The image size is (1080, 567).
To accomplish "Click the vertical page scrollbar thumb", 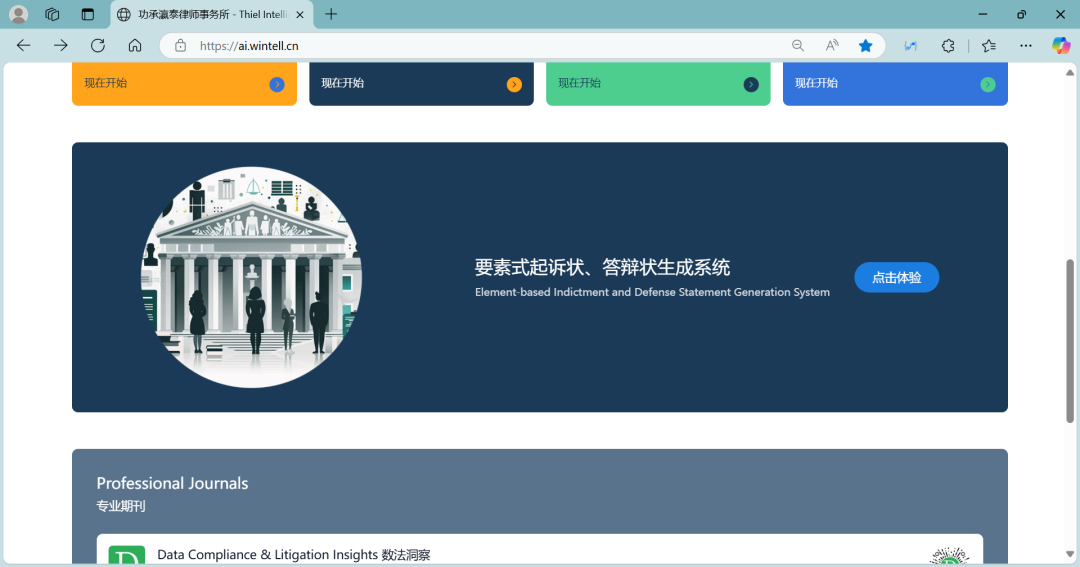I will pyautogui.click(x=1070, y=340).
